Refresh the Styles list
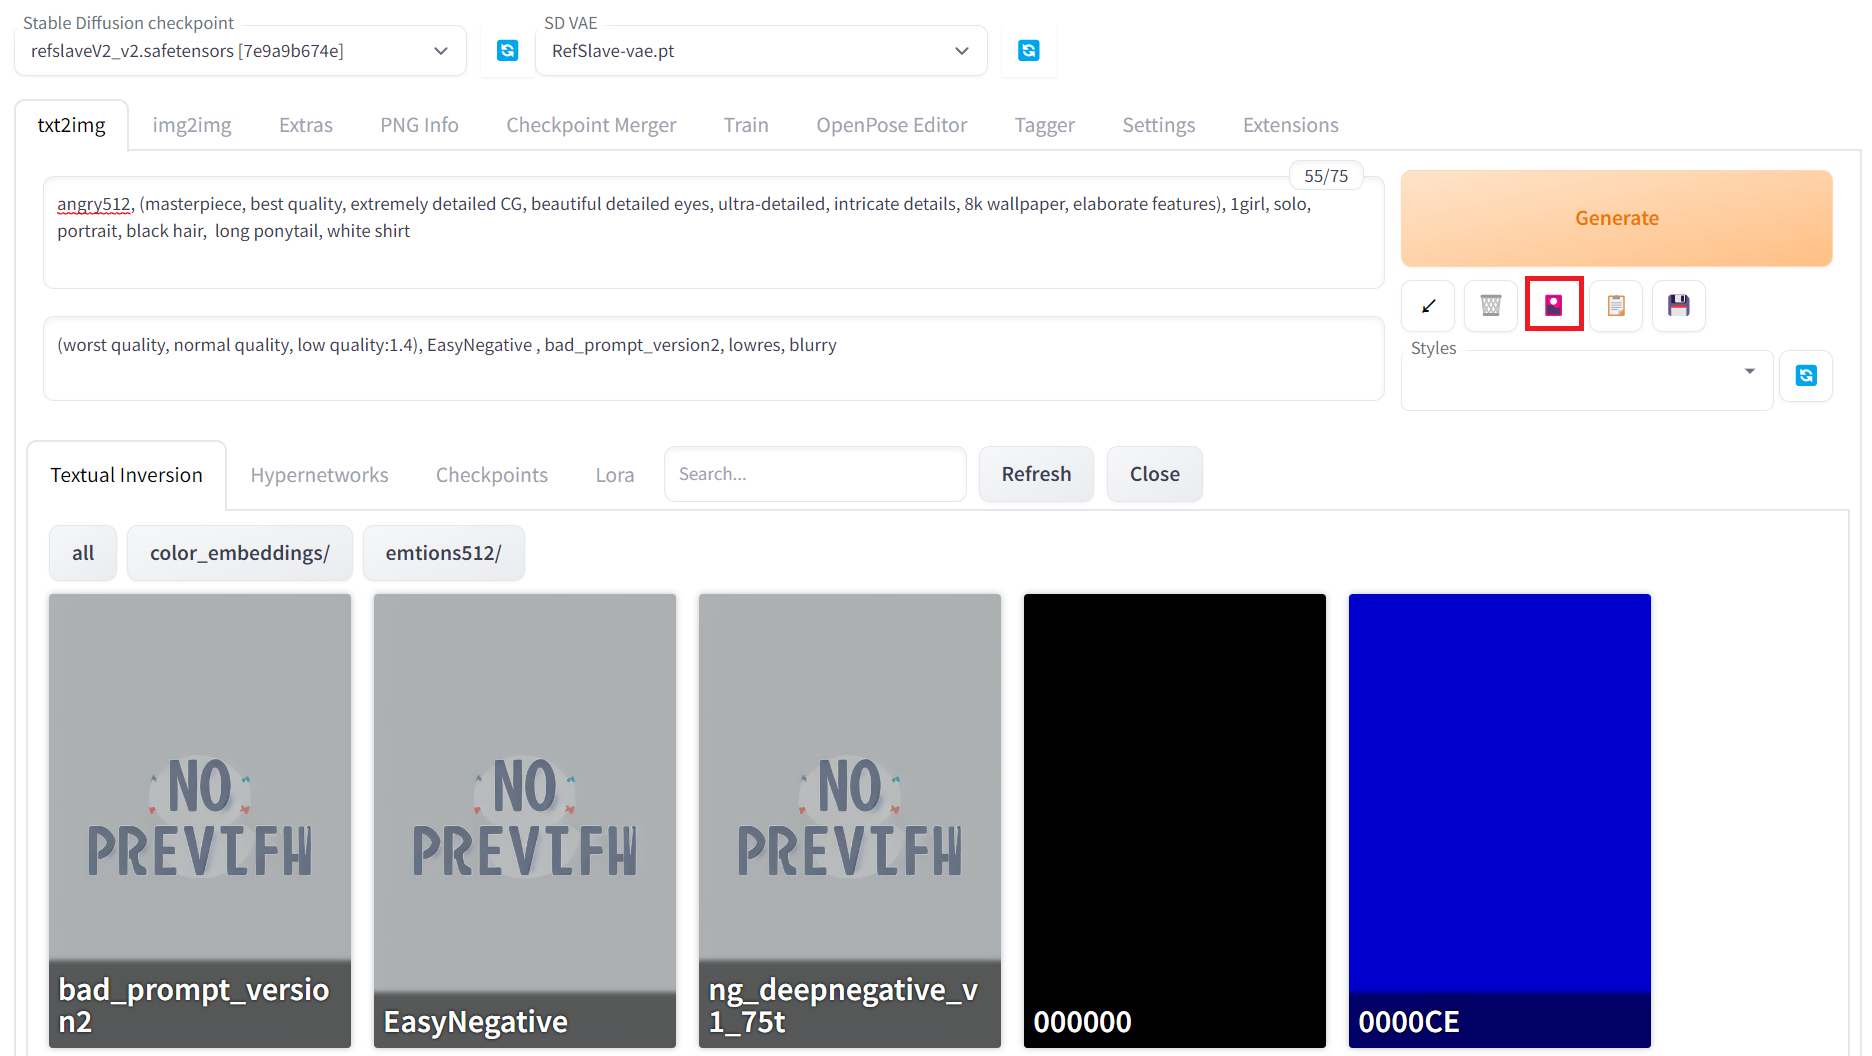Viewport: 1872px width, 1056px height. click(x=1806, y=376)
